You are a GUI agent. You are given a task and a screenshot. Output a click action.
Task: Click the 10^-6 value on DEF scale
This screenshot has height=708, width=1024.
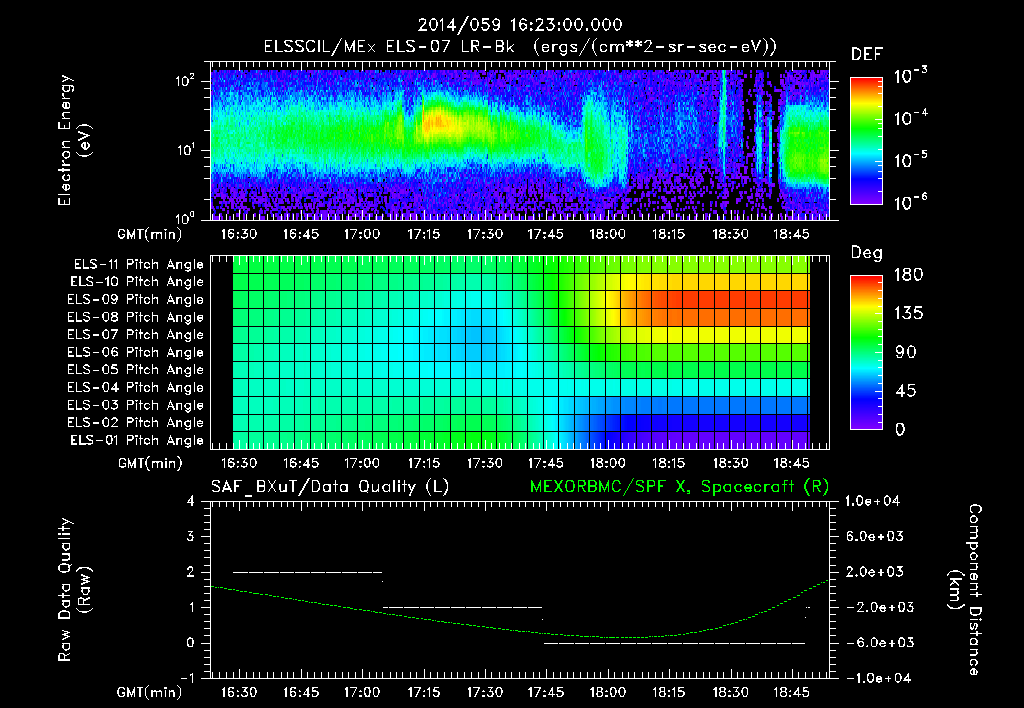910,202
